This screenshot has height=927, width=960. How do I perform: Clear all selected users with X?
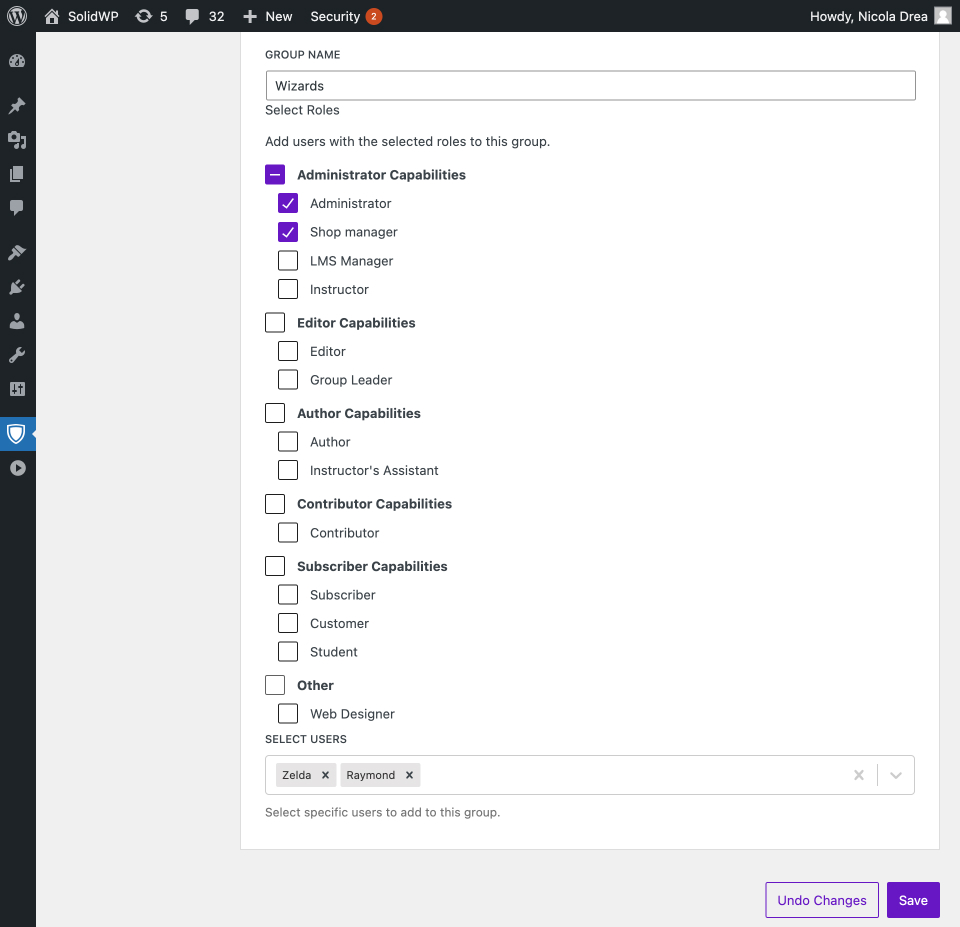pos(858,775)
